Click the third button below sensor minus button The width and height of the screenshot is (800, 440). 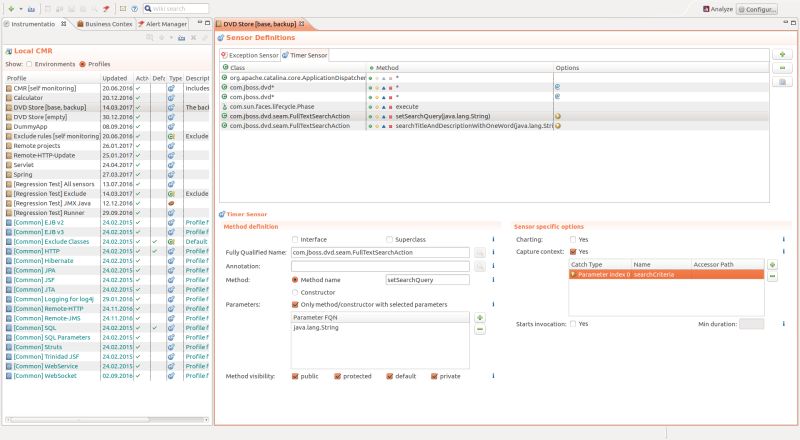click(x=782, y=82)
